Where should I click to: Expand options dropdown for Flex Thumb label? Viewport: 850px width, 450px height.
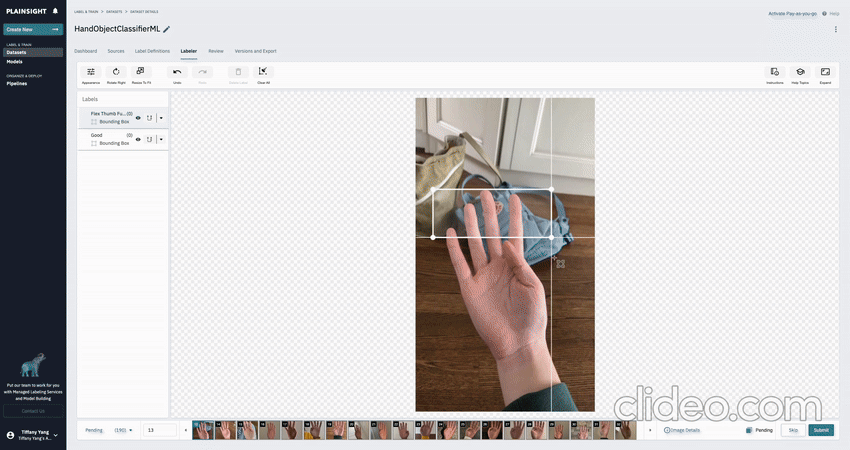click(161, 118)
